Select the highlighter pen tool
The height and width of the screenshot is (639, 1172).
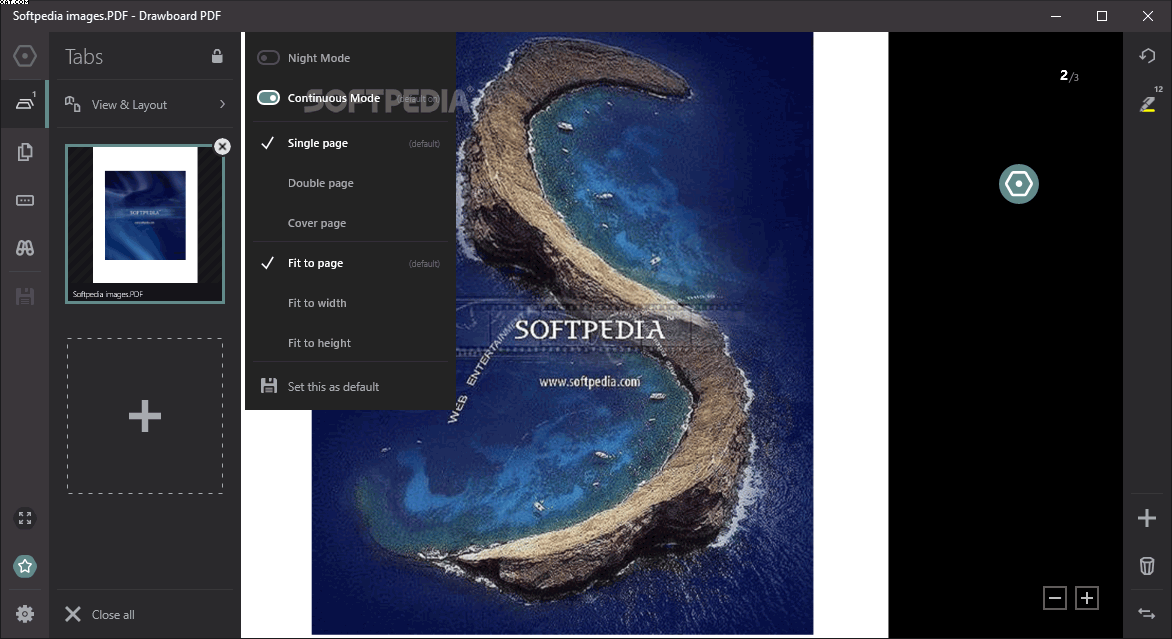click(x=1147, y=104)
